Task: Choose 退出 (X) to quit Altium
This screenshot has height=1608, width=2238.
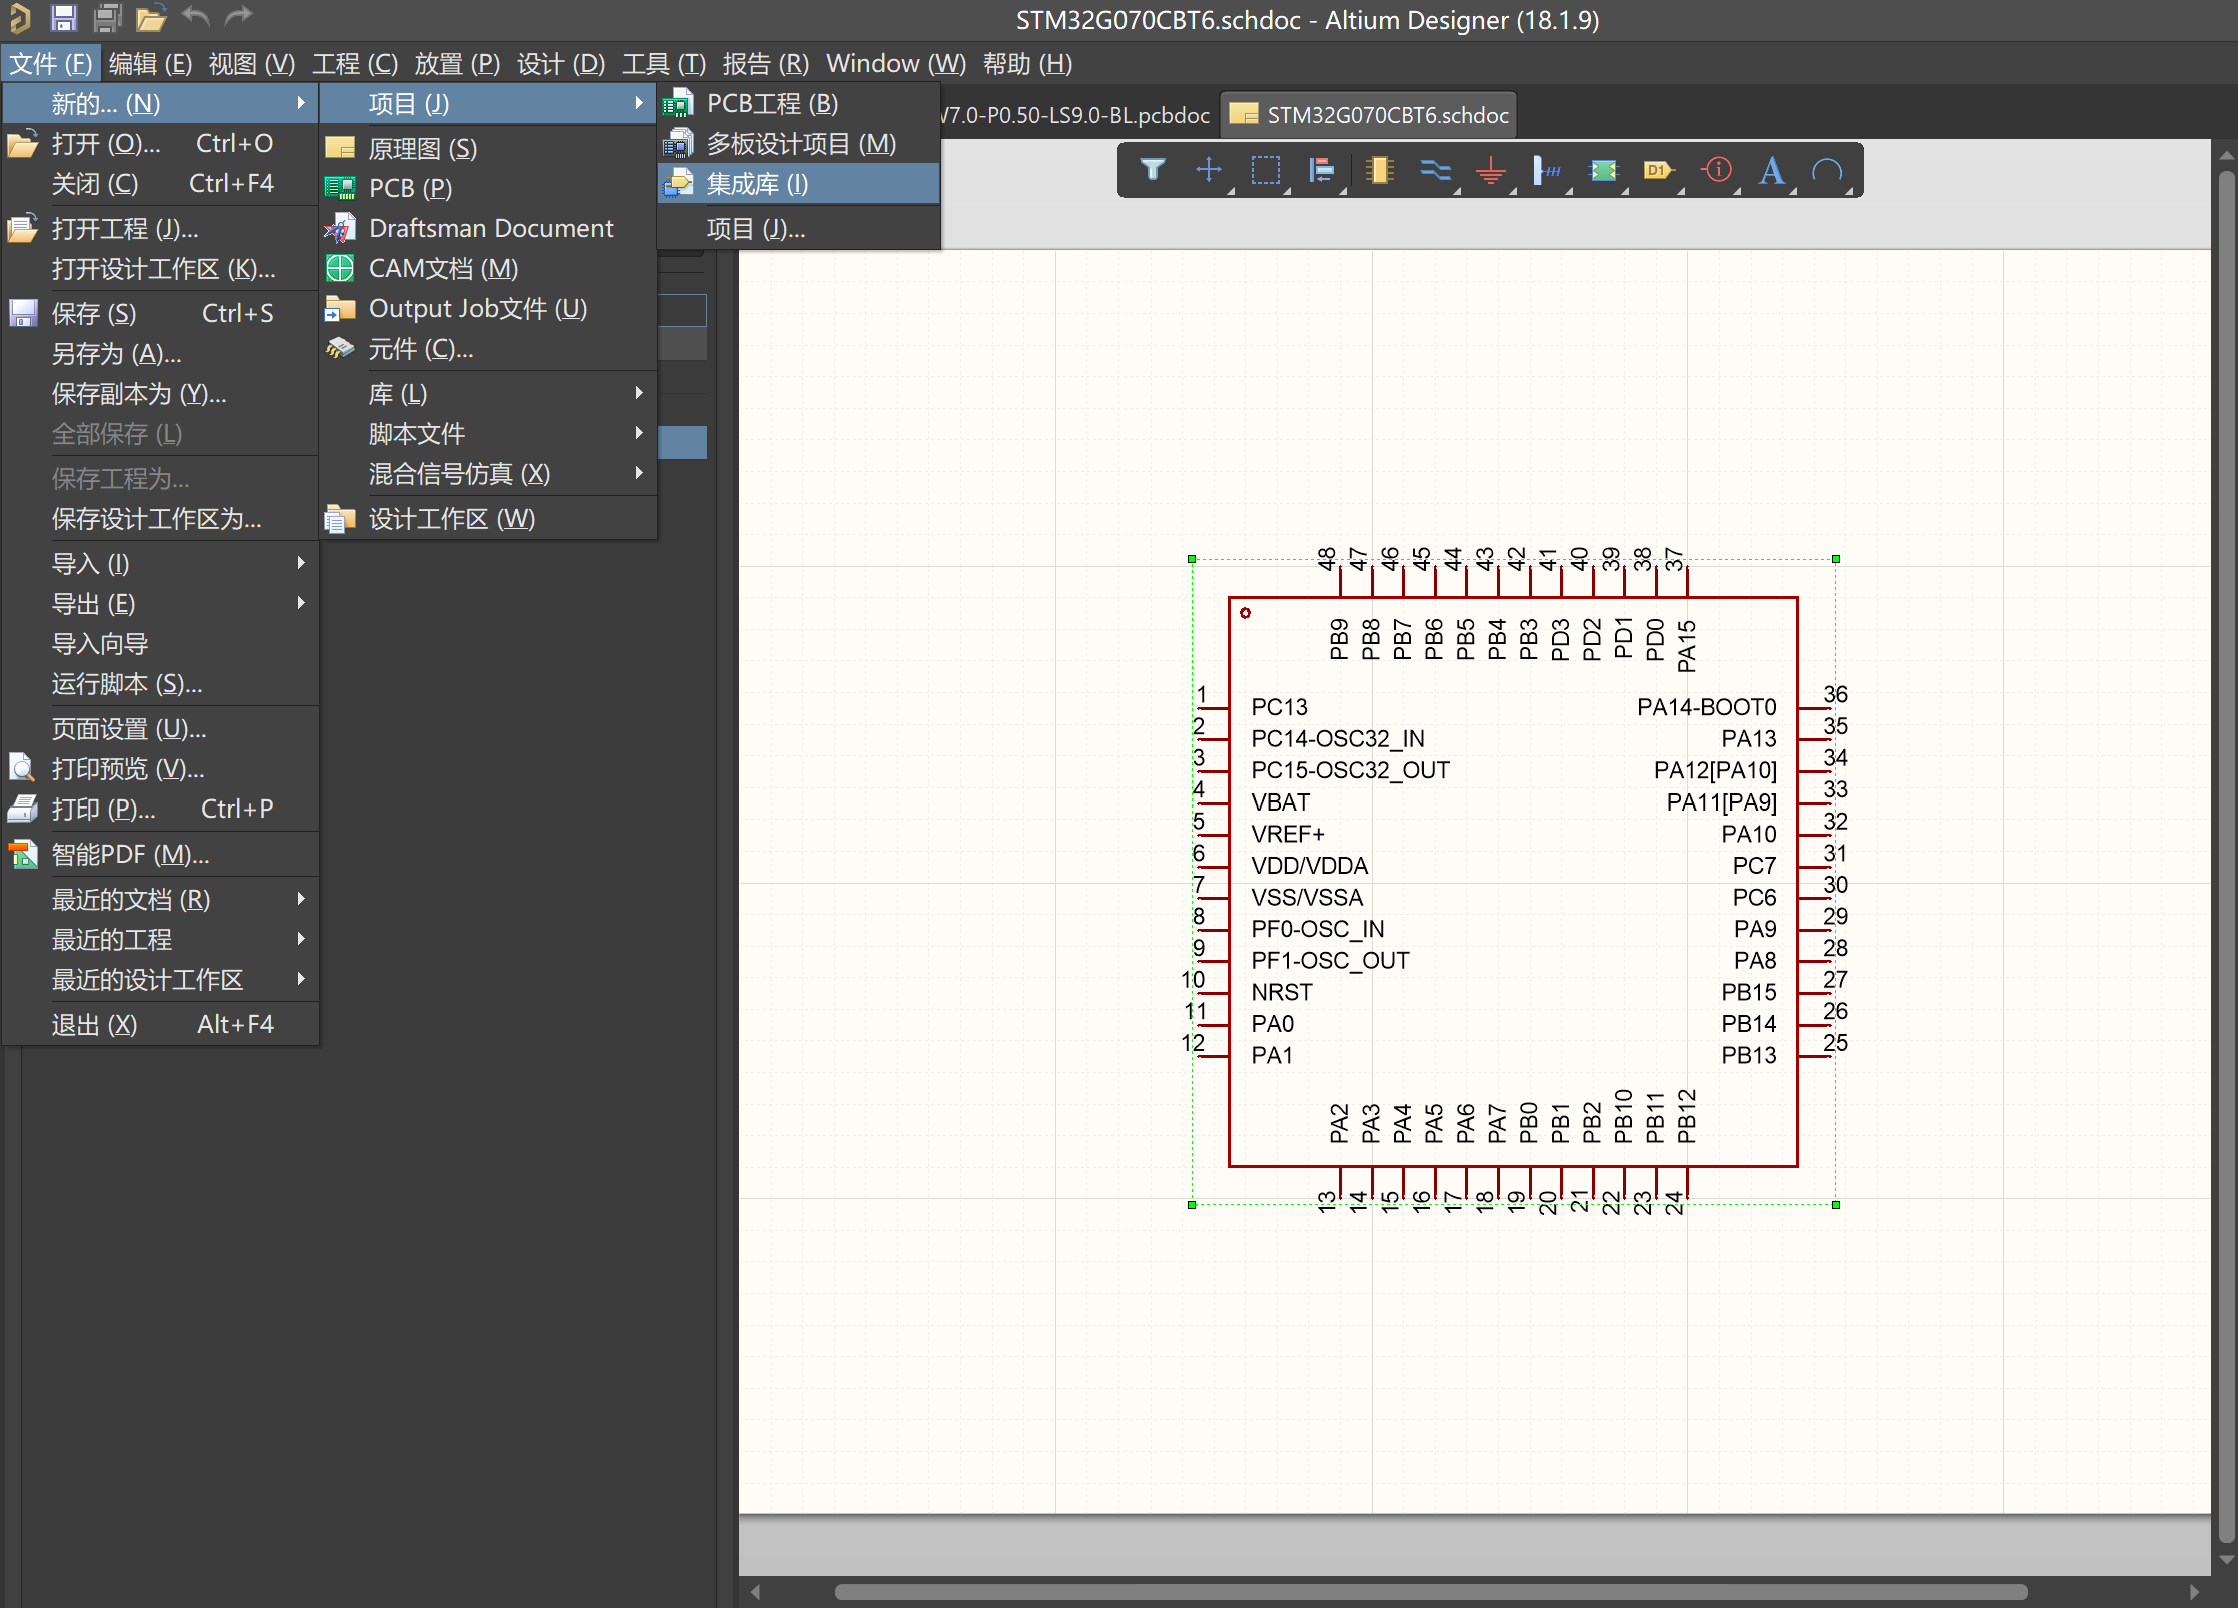Action: point(161,1024)
